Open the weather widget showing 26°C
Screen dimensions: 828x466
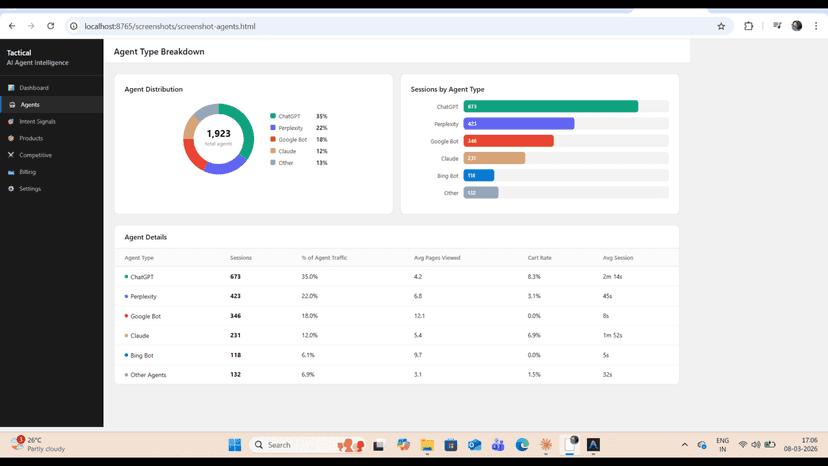38,444
